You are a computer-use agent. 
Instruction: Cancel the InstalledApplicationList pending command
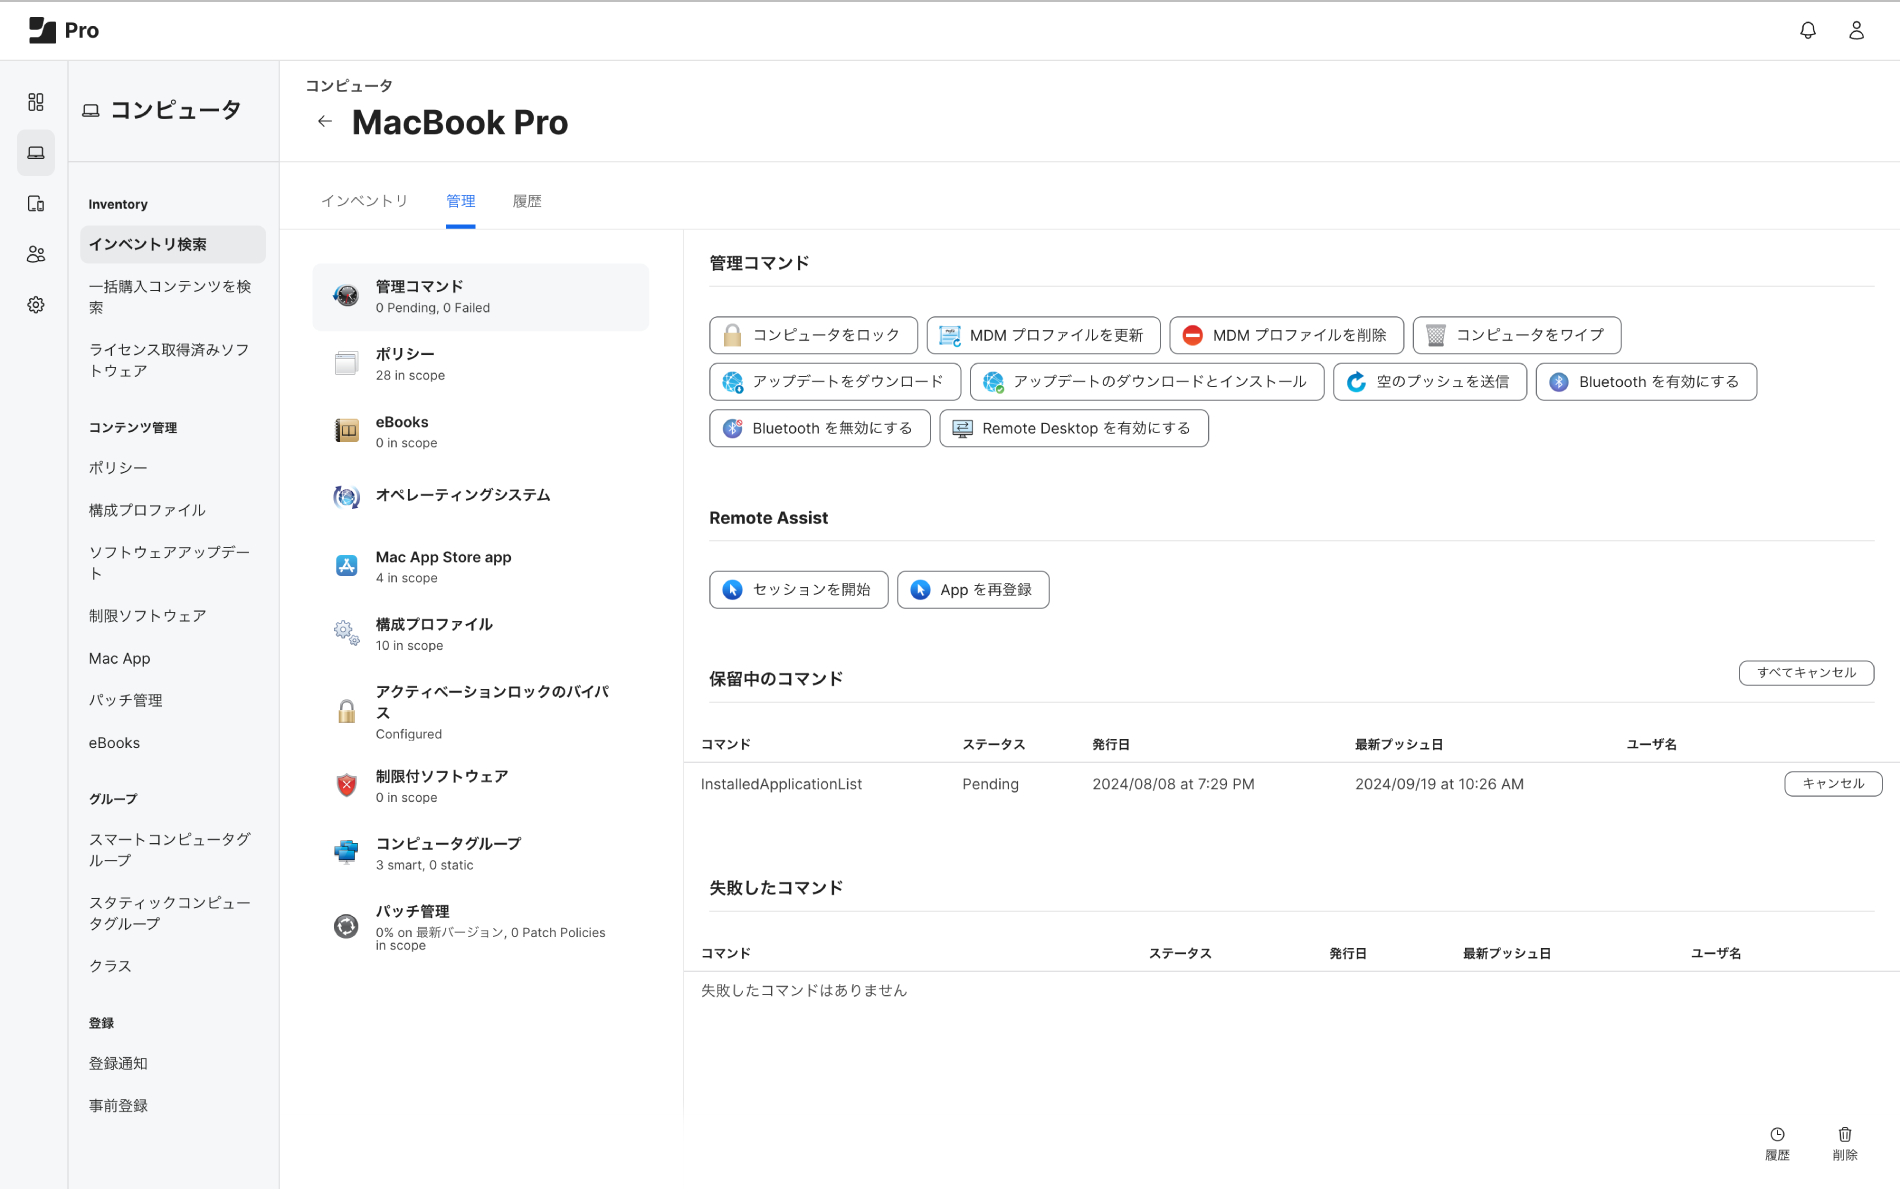point(1832,784)
